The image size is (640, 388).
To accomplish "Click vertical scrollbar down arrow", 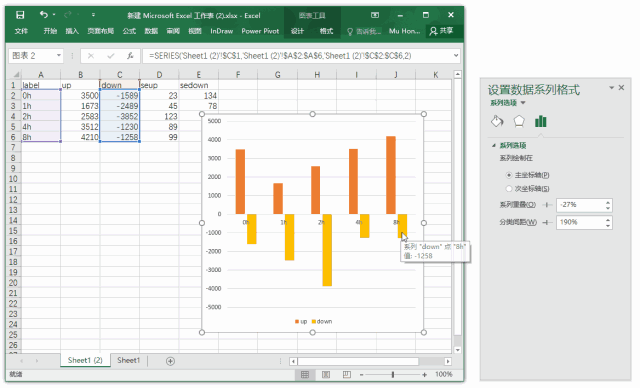I will coord(458,350).
